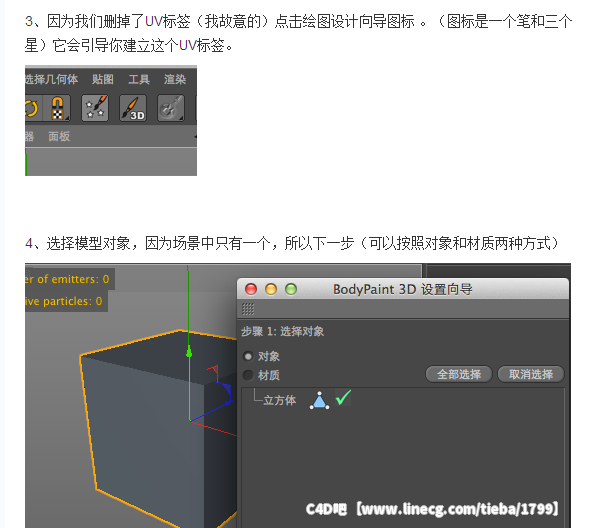This screenshot has width=592, height=528.
Task: Open the 贴图 menu
Action: [x=103, y=79]
